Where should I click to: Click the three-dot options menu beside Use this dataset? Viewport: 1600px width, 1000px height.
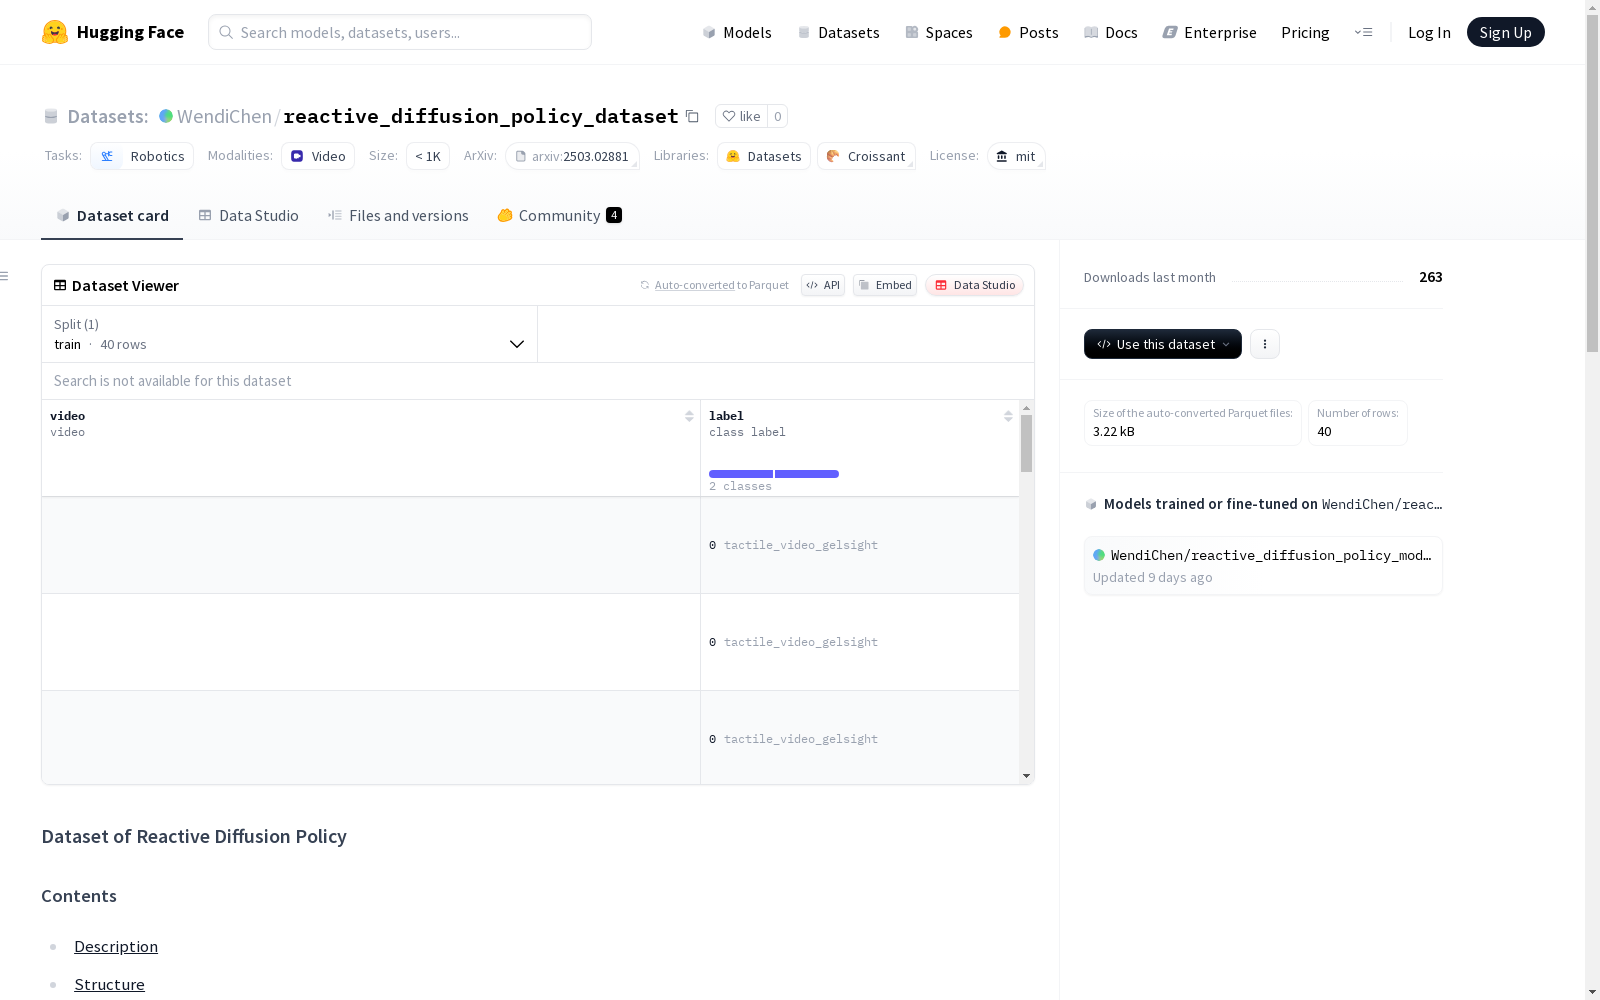tap(1264, 344)
